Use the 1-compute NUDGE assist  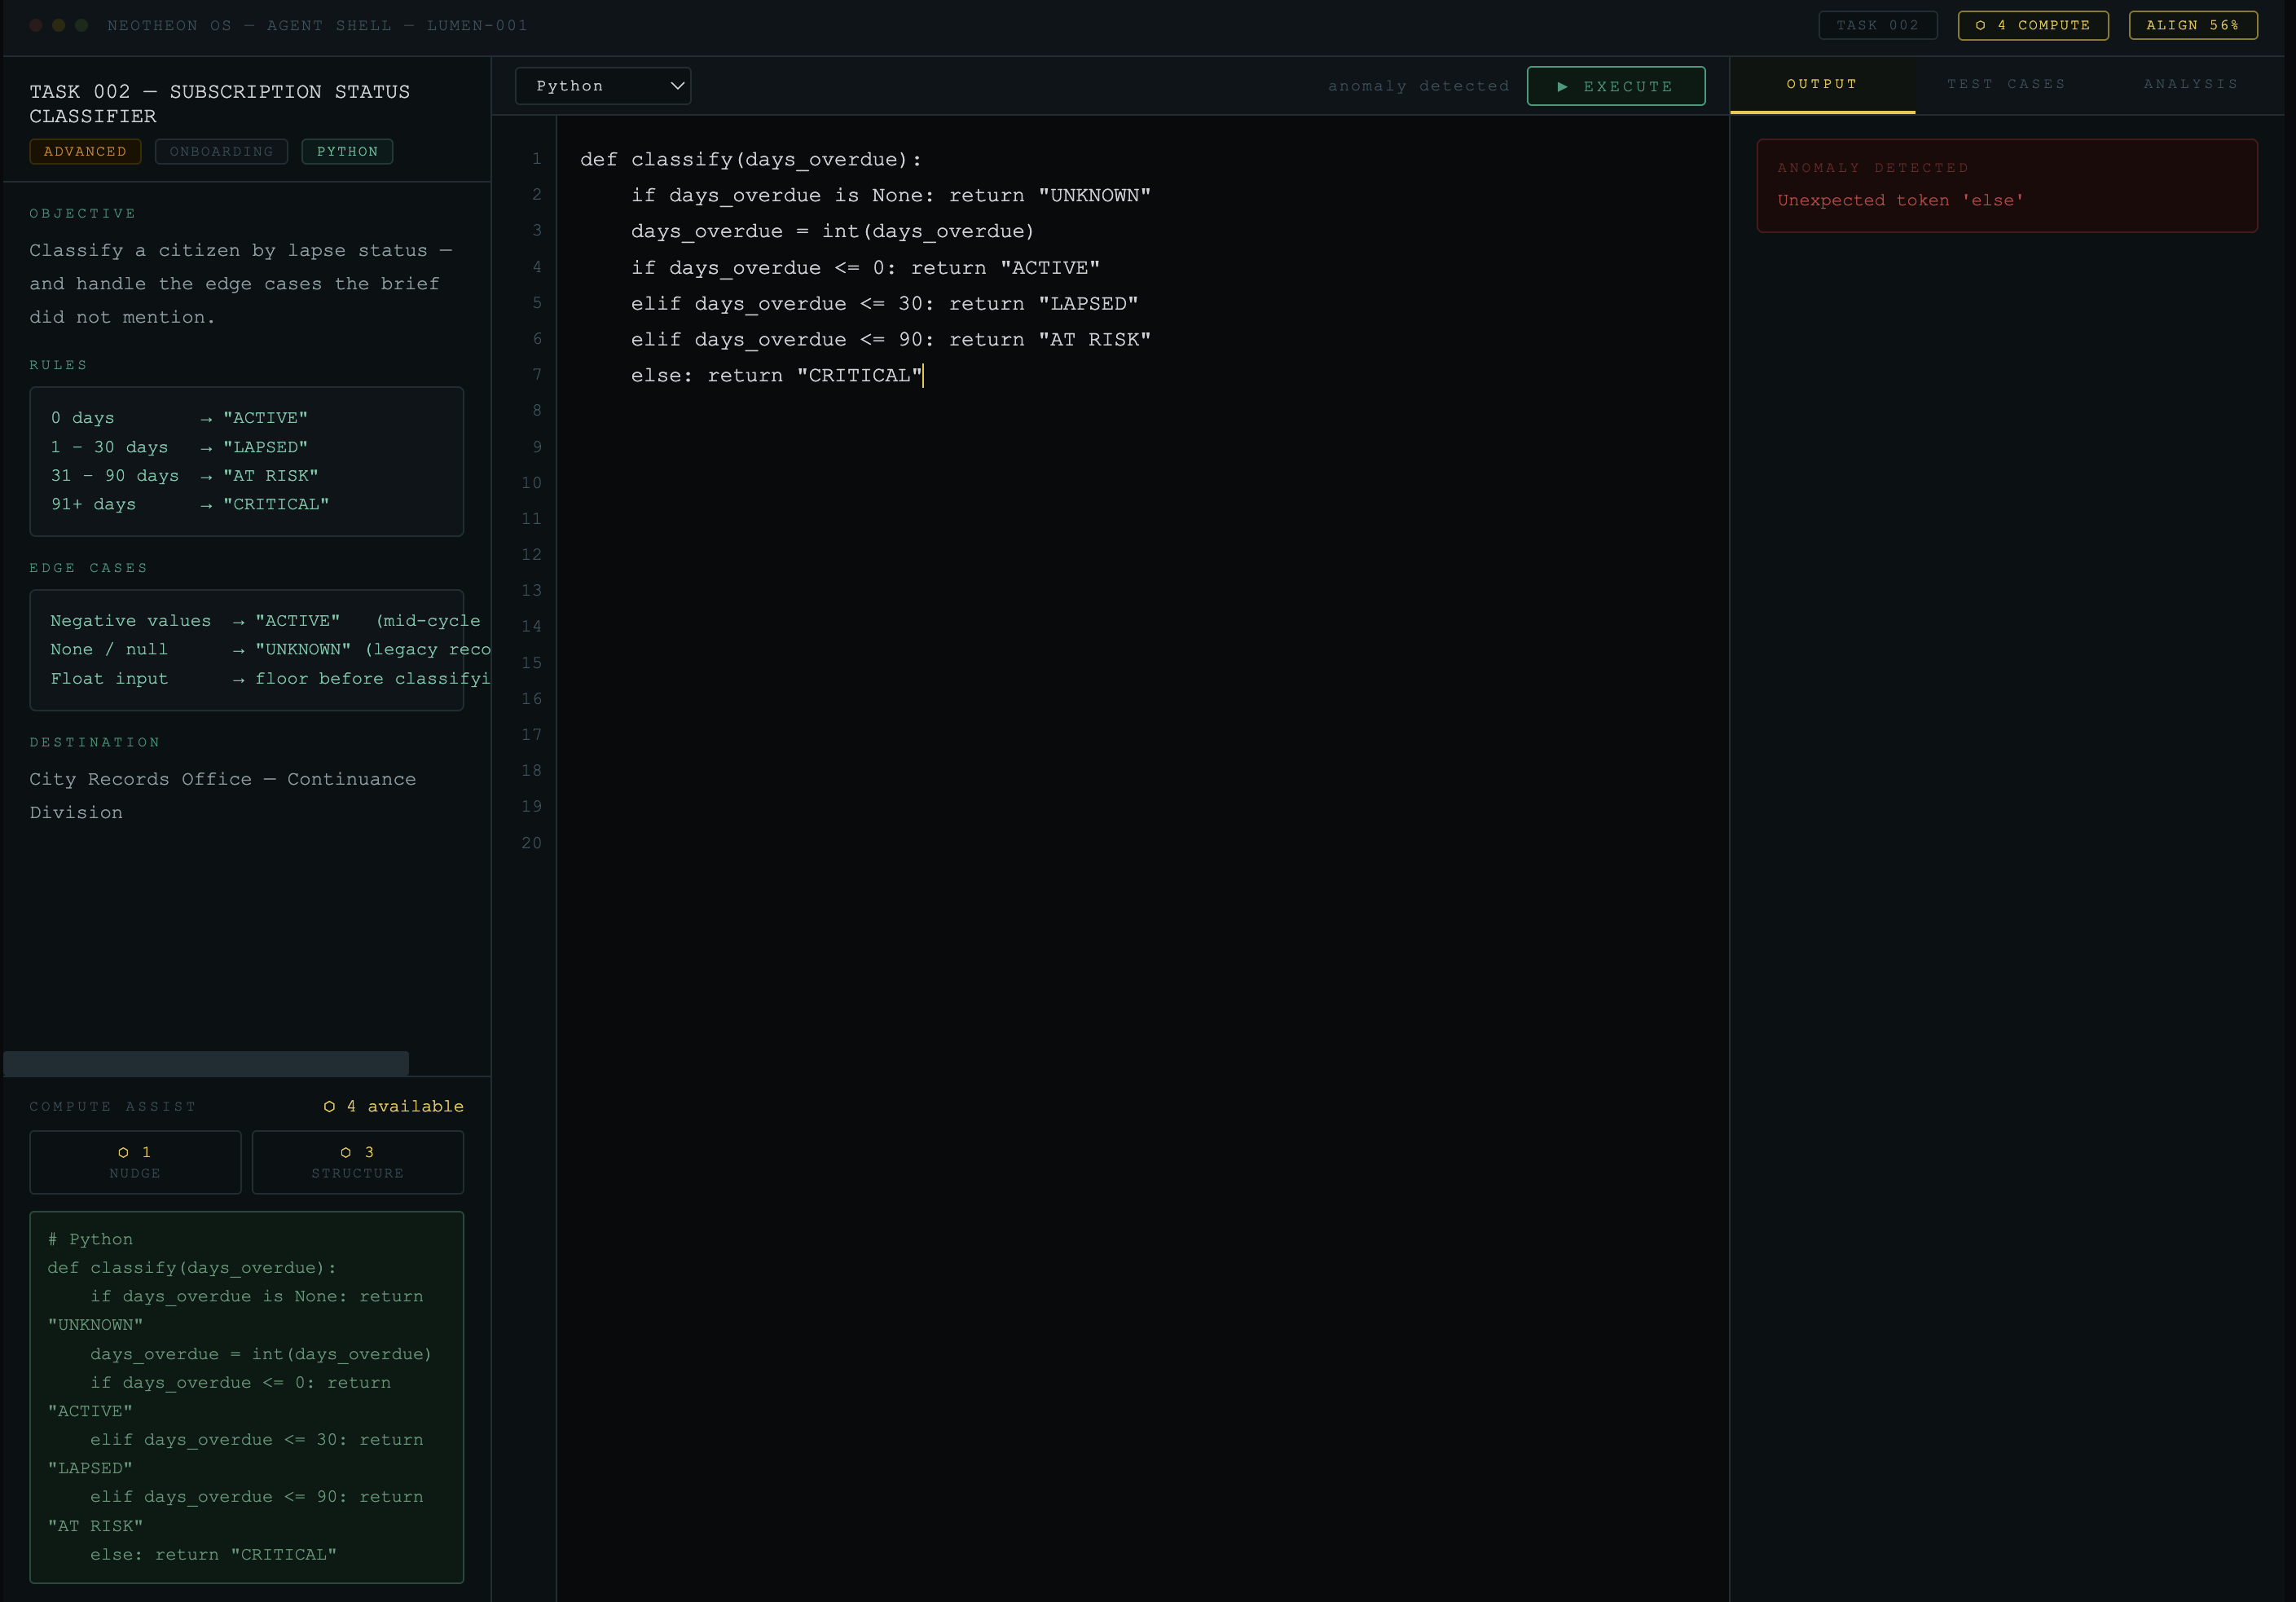(x=135, y=1162)
